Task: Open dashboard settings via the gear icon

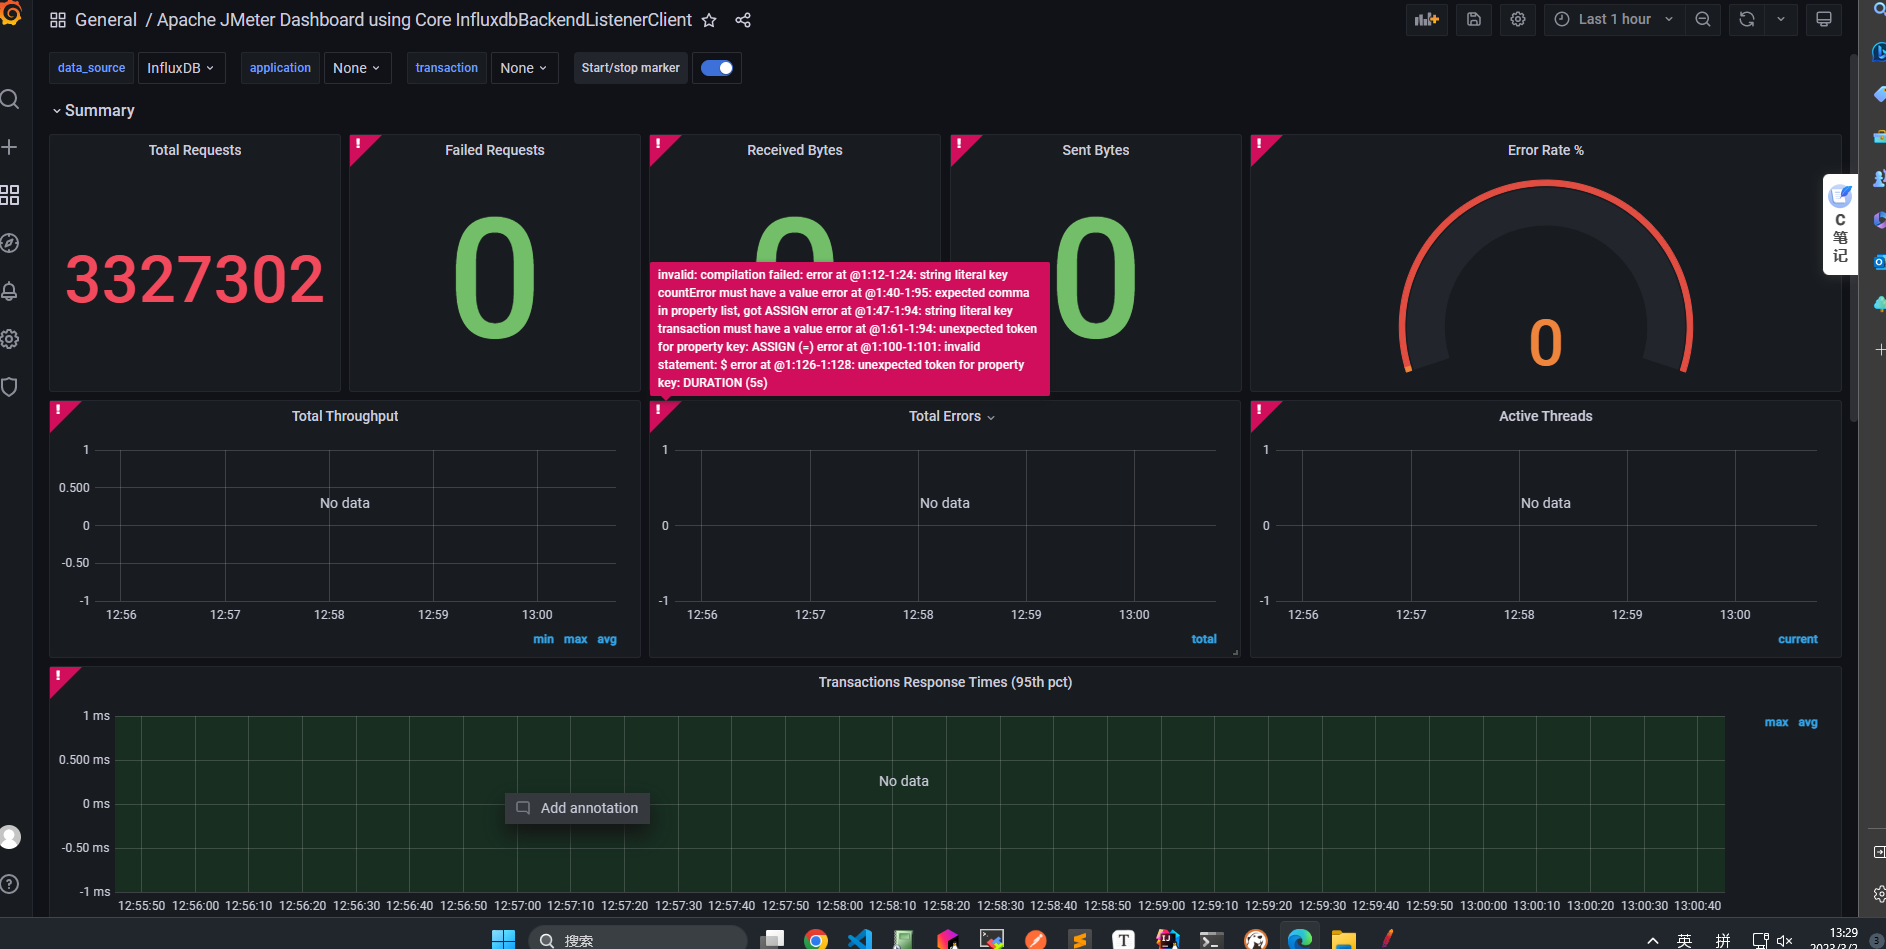Action: [1518, 19]
